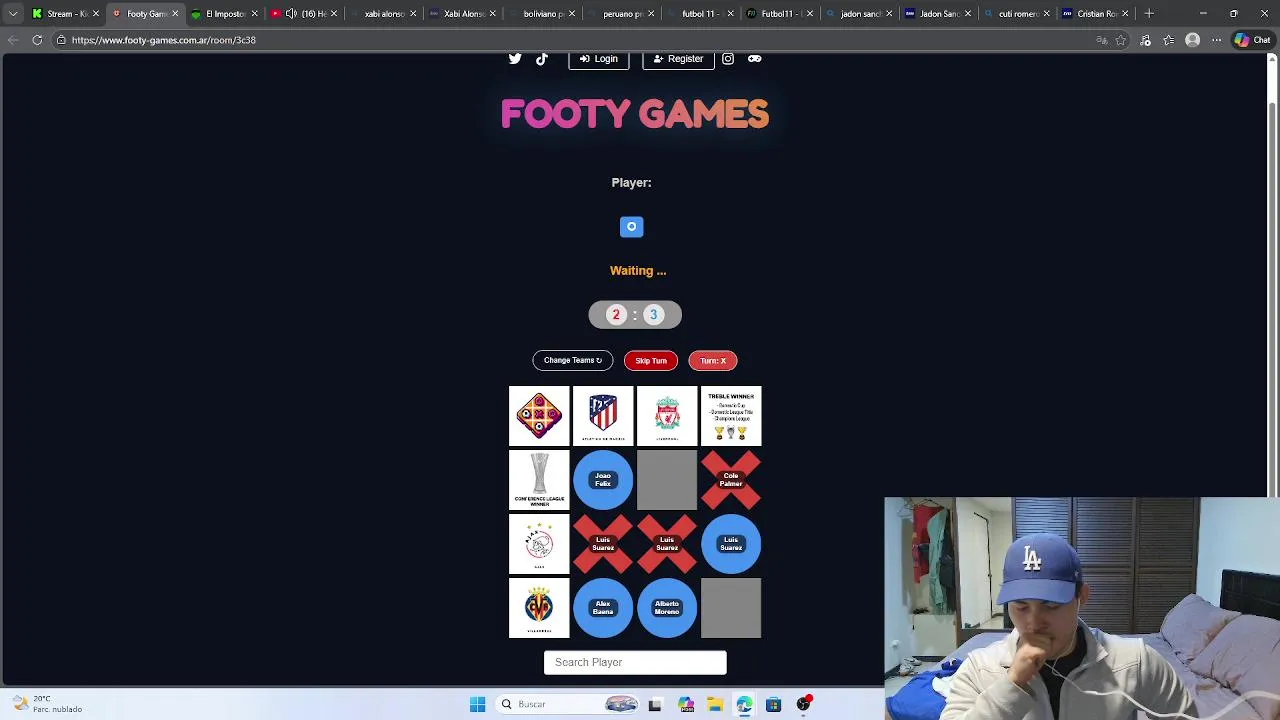Click the Search Player input field
Viewport: 1280px width, 720px height.
click(x=635, y=662)
